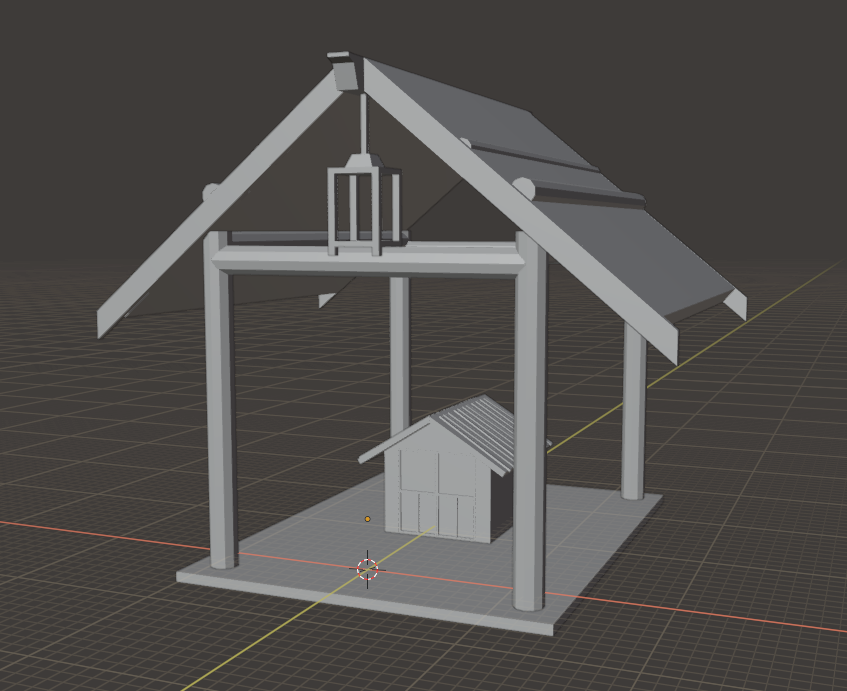Select the front horizontal cross beam
The image size is (847, 691).
pos(368,260)
